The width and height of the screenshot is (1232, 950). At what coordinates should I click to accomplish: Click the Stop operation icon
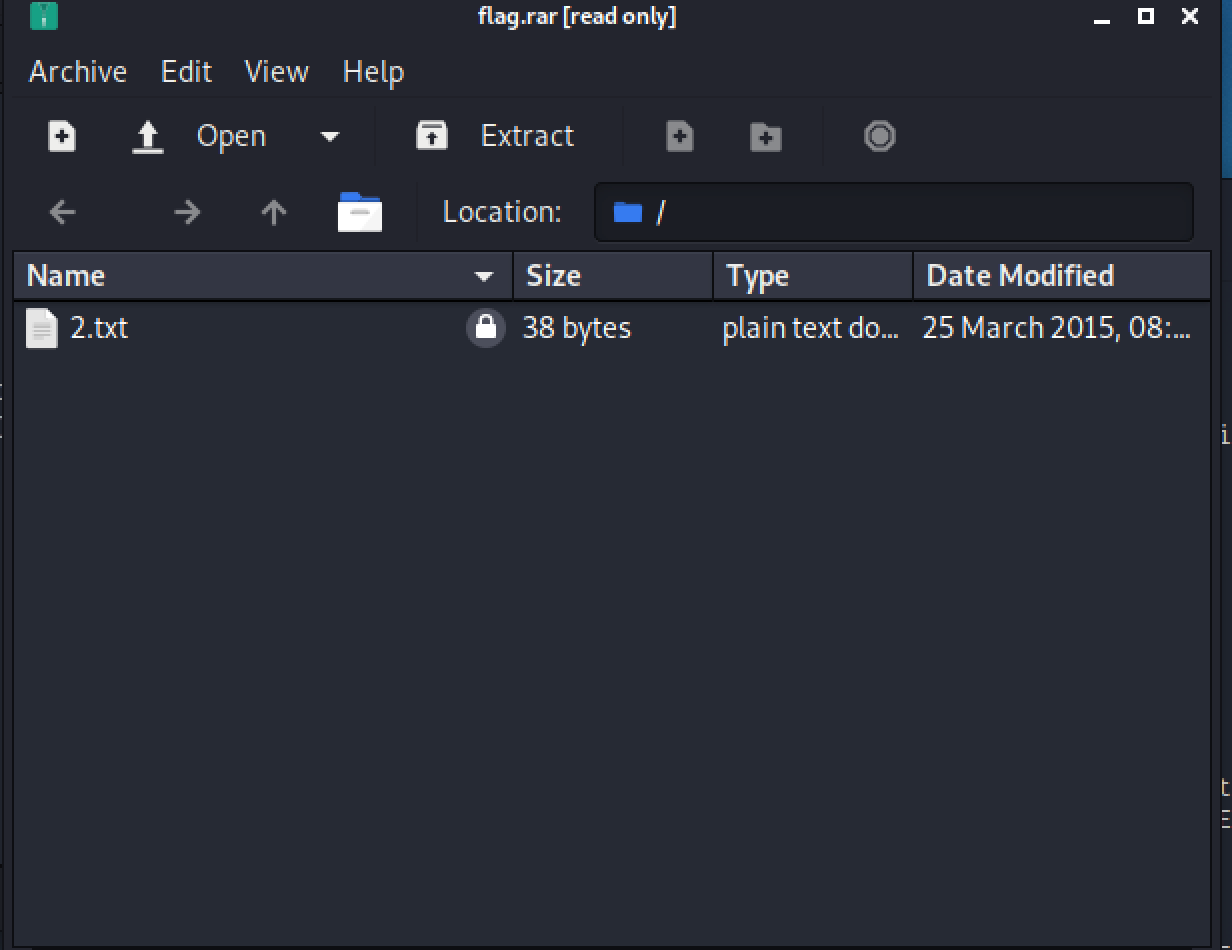coord(878,136)
